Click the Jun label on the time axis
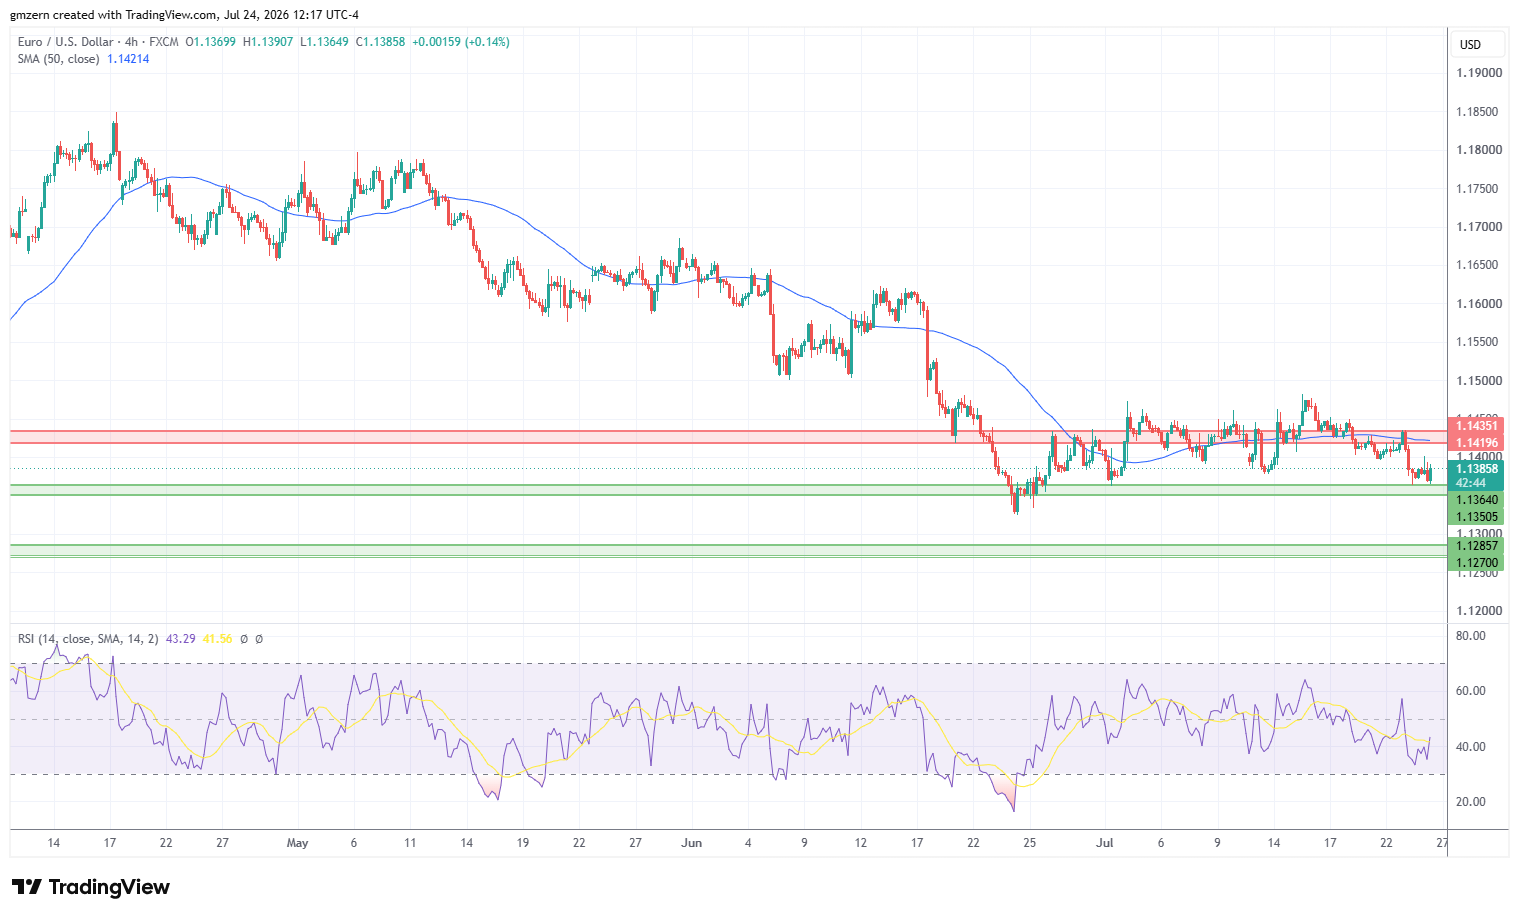This screenshot has width=1519, height=917. (x=691, y=843)
